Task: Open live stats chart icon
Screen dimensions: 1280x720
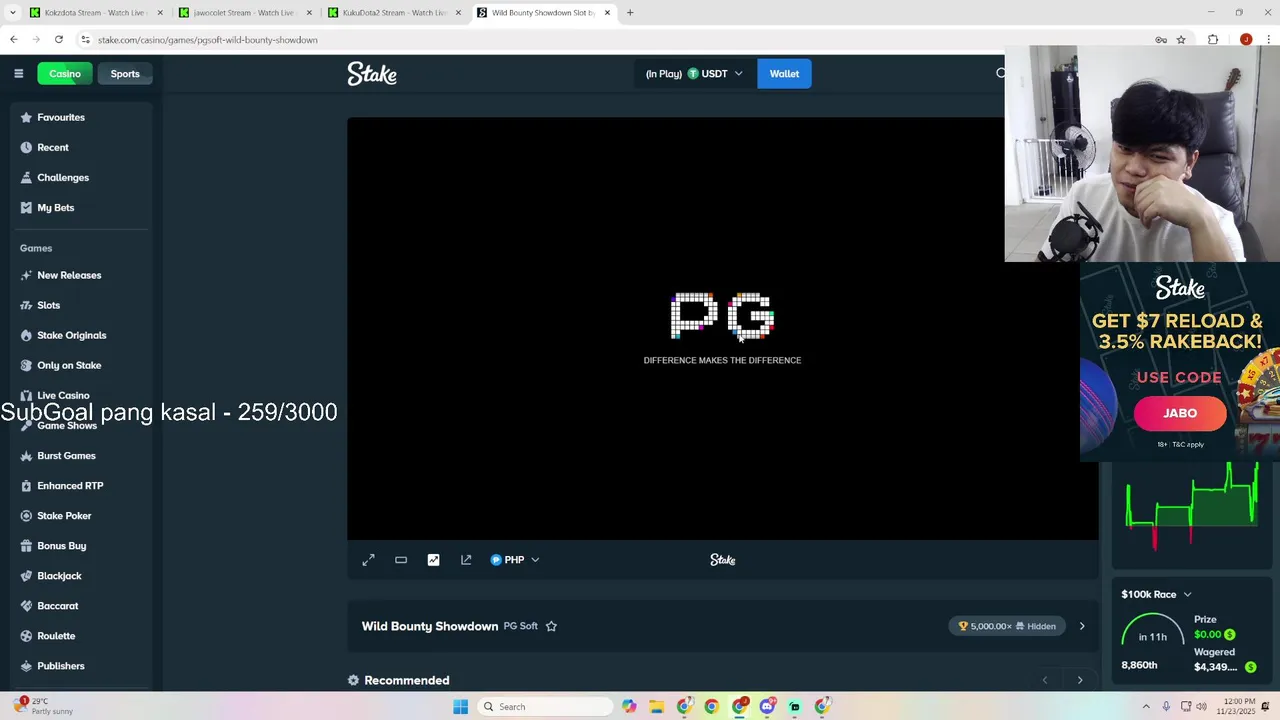Action: pyautogui.click(x=433, y=560)
